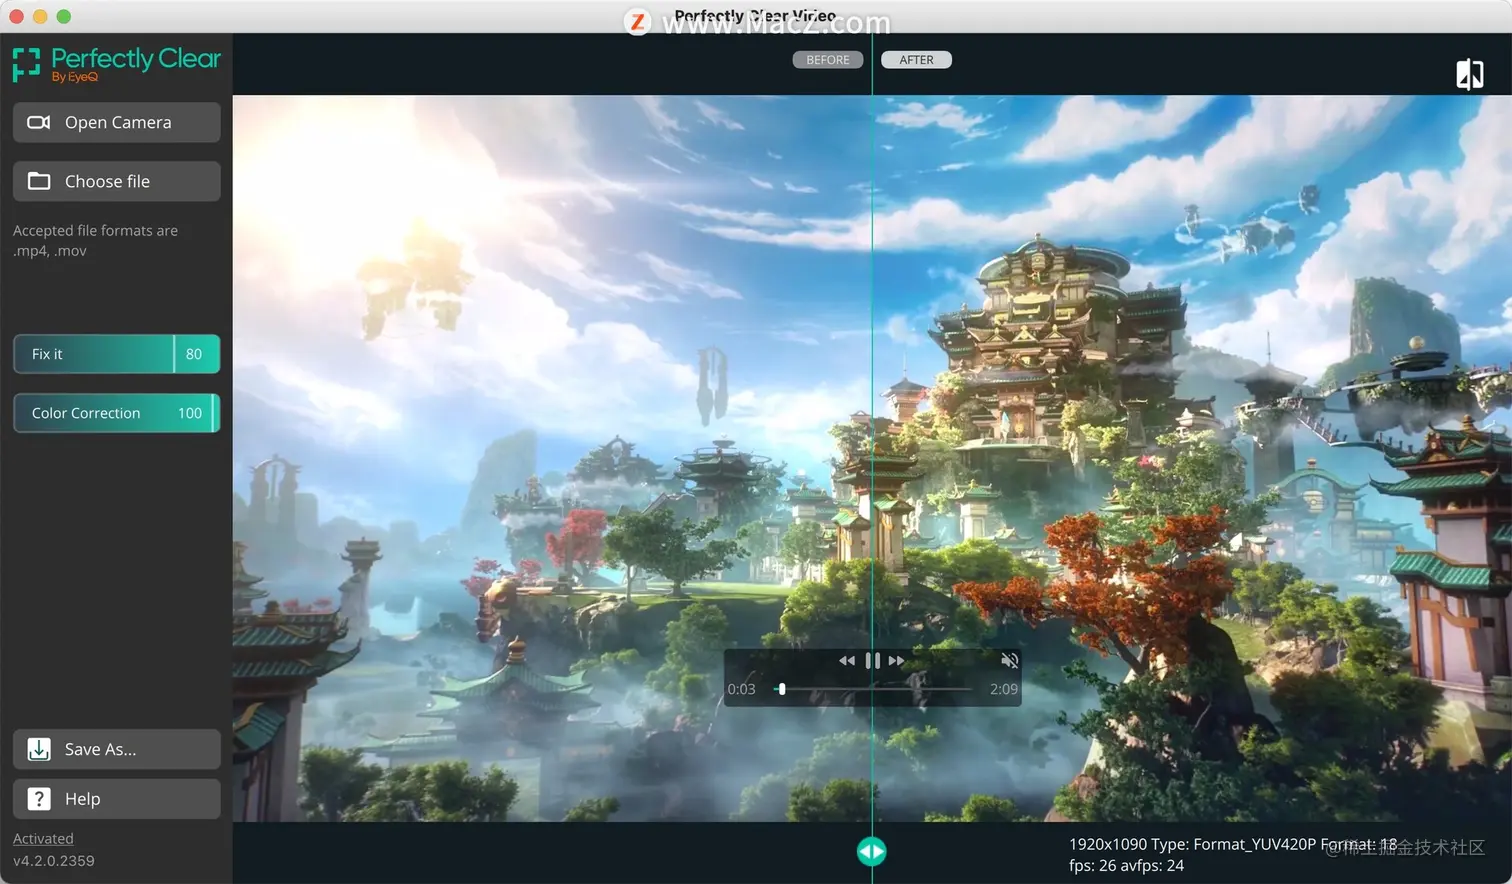Click the Choose file button
This screenshot has width=1512, height=884.
coord(116,181)
